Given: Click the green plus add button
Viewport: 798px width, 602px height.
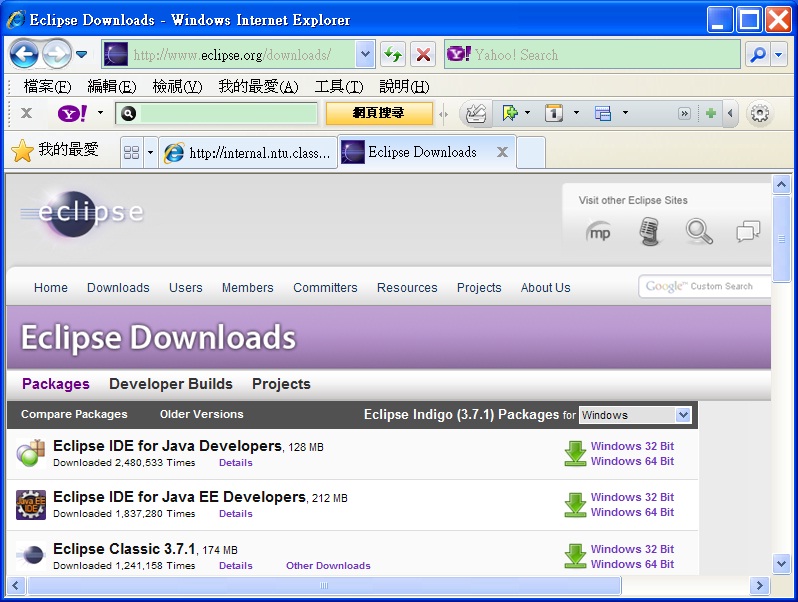Looking at the screenshot, I should coord(711,113).
